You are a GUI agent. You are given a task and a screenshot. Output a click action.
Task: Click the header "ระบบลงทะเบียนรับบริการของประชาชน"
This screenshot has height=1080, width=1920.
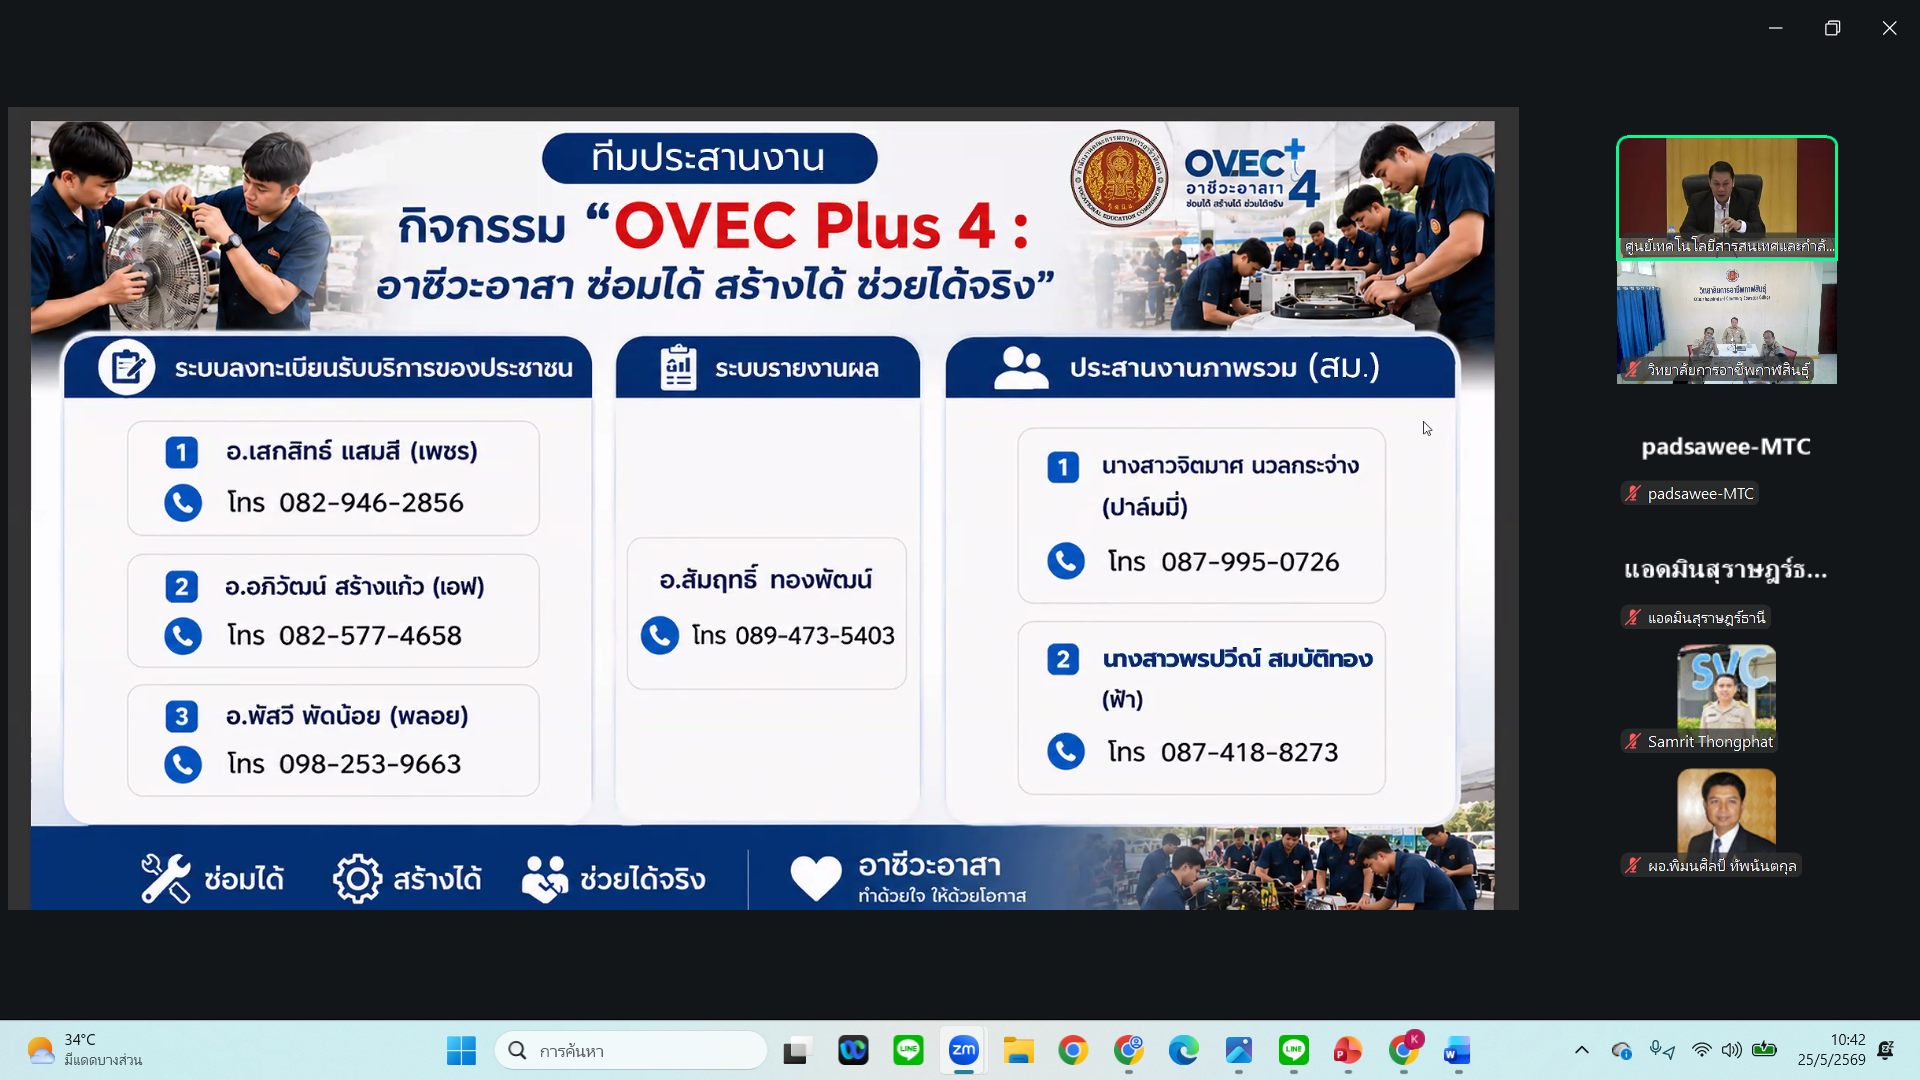373,368
